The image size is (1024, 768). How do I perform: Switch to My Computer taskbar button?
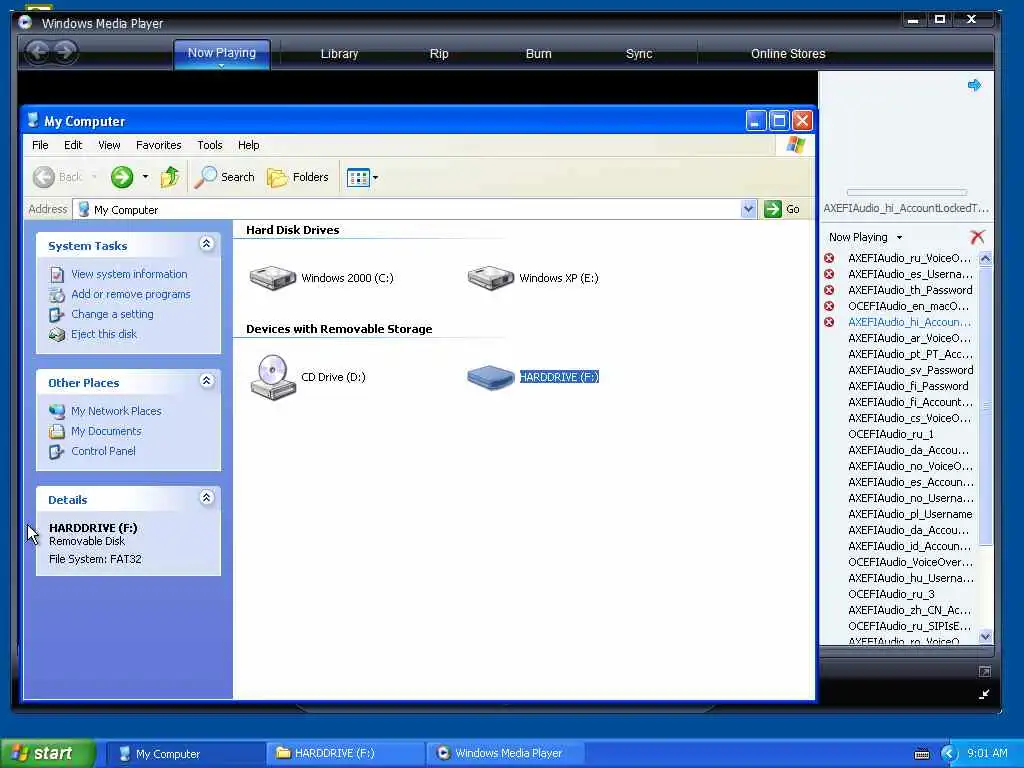pyautogui.click(x=185, y=754)
